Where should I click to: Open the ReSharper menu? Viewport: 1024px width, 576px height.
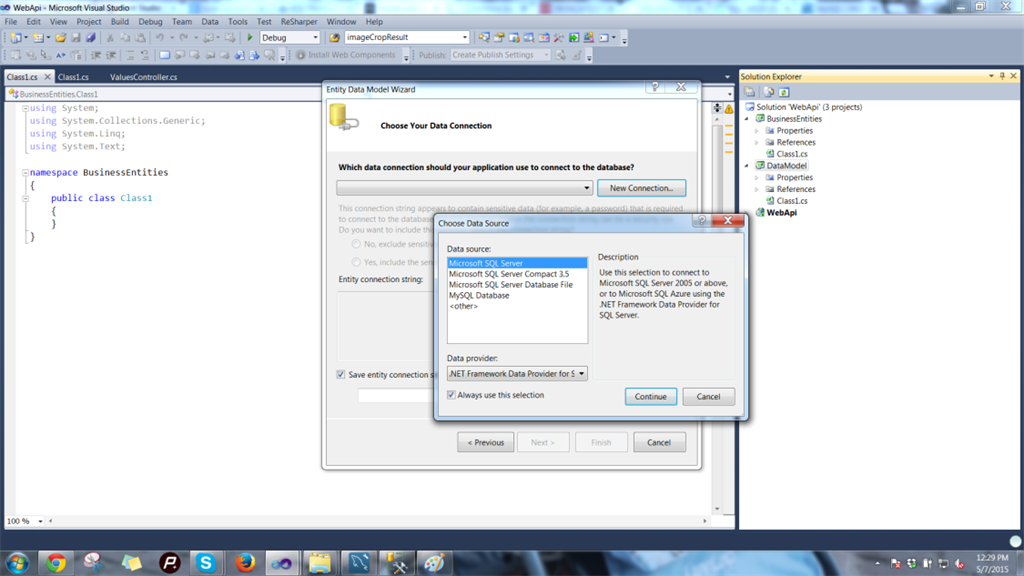[298, 22]
